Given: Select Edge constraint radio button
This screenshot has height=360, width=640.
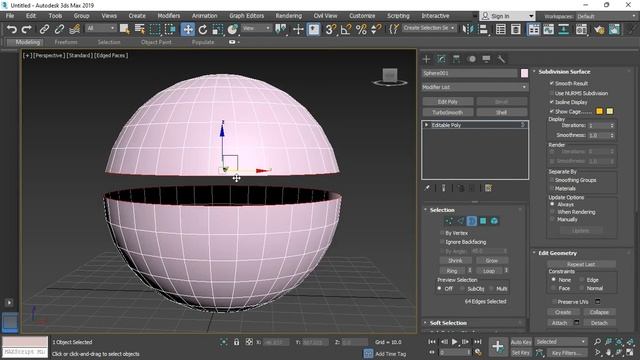Looking at the screenshot, I should (x=582, y=280).
